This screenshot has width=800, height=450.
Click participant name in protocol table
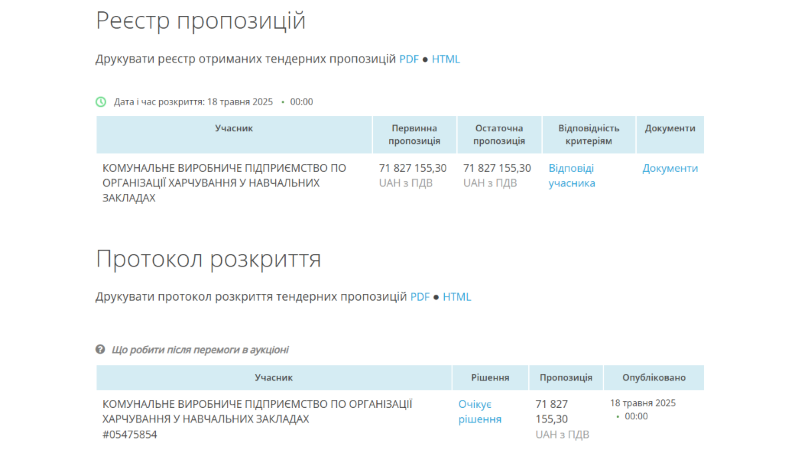[257, 412]
